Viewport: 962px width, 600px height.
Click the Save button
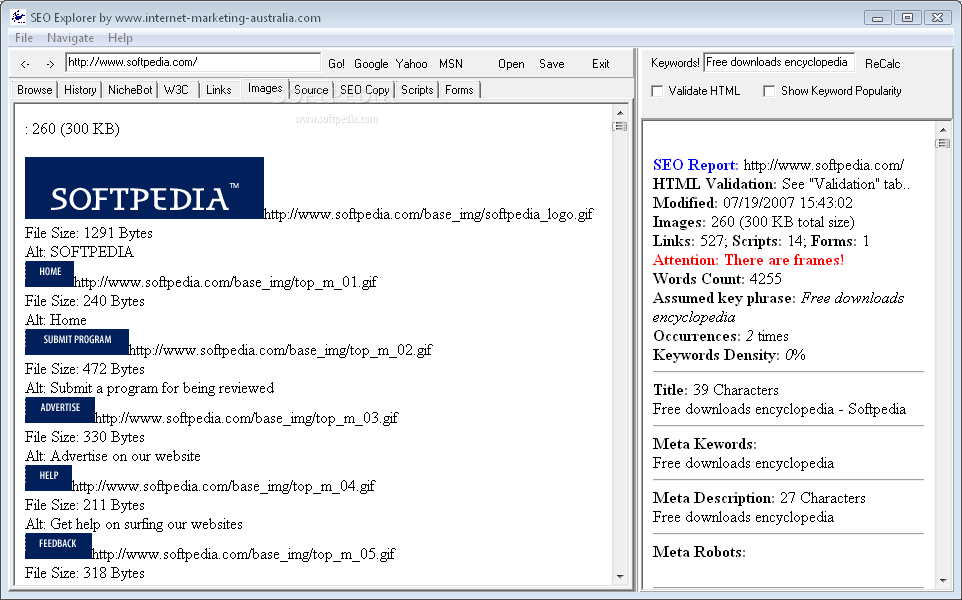pos(552,64)
